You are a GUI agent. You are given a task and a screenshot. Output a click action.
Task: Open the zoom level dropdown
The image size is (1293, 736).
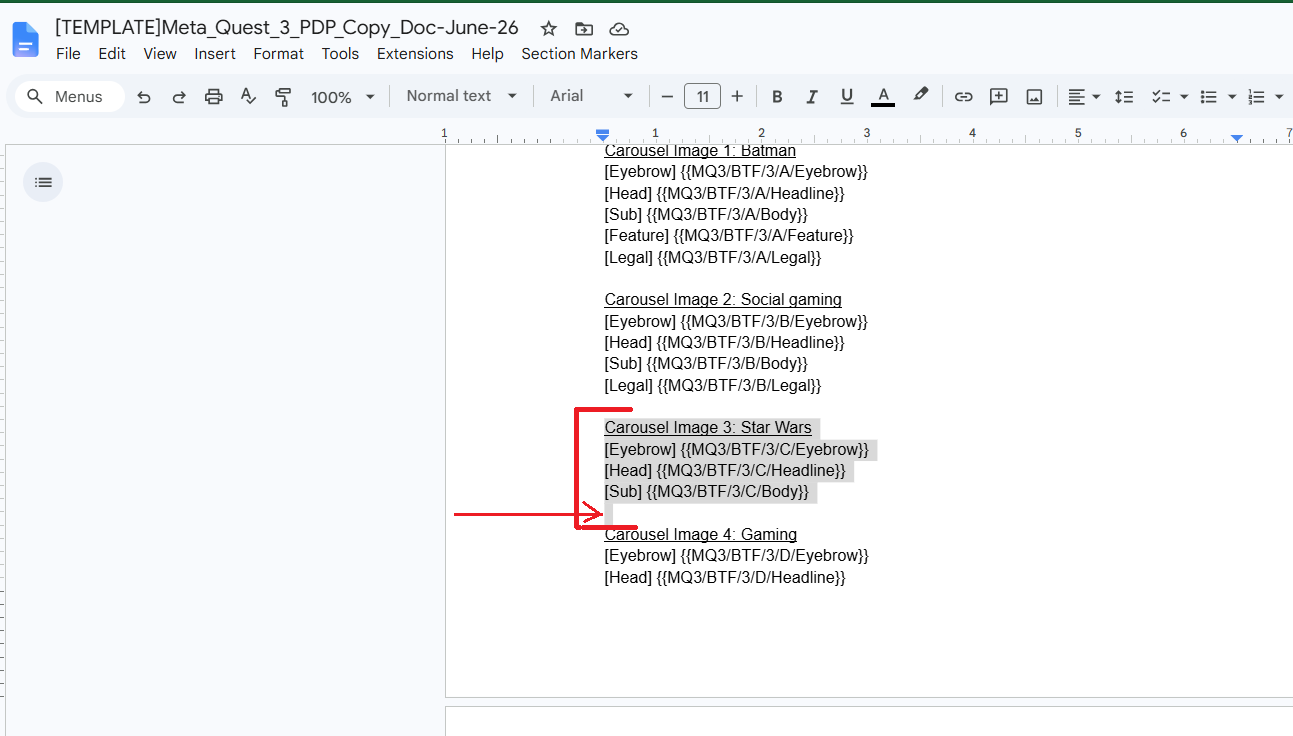tap(342, 97)
